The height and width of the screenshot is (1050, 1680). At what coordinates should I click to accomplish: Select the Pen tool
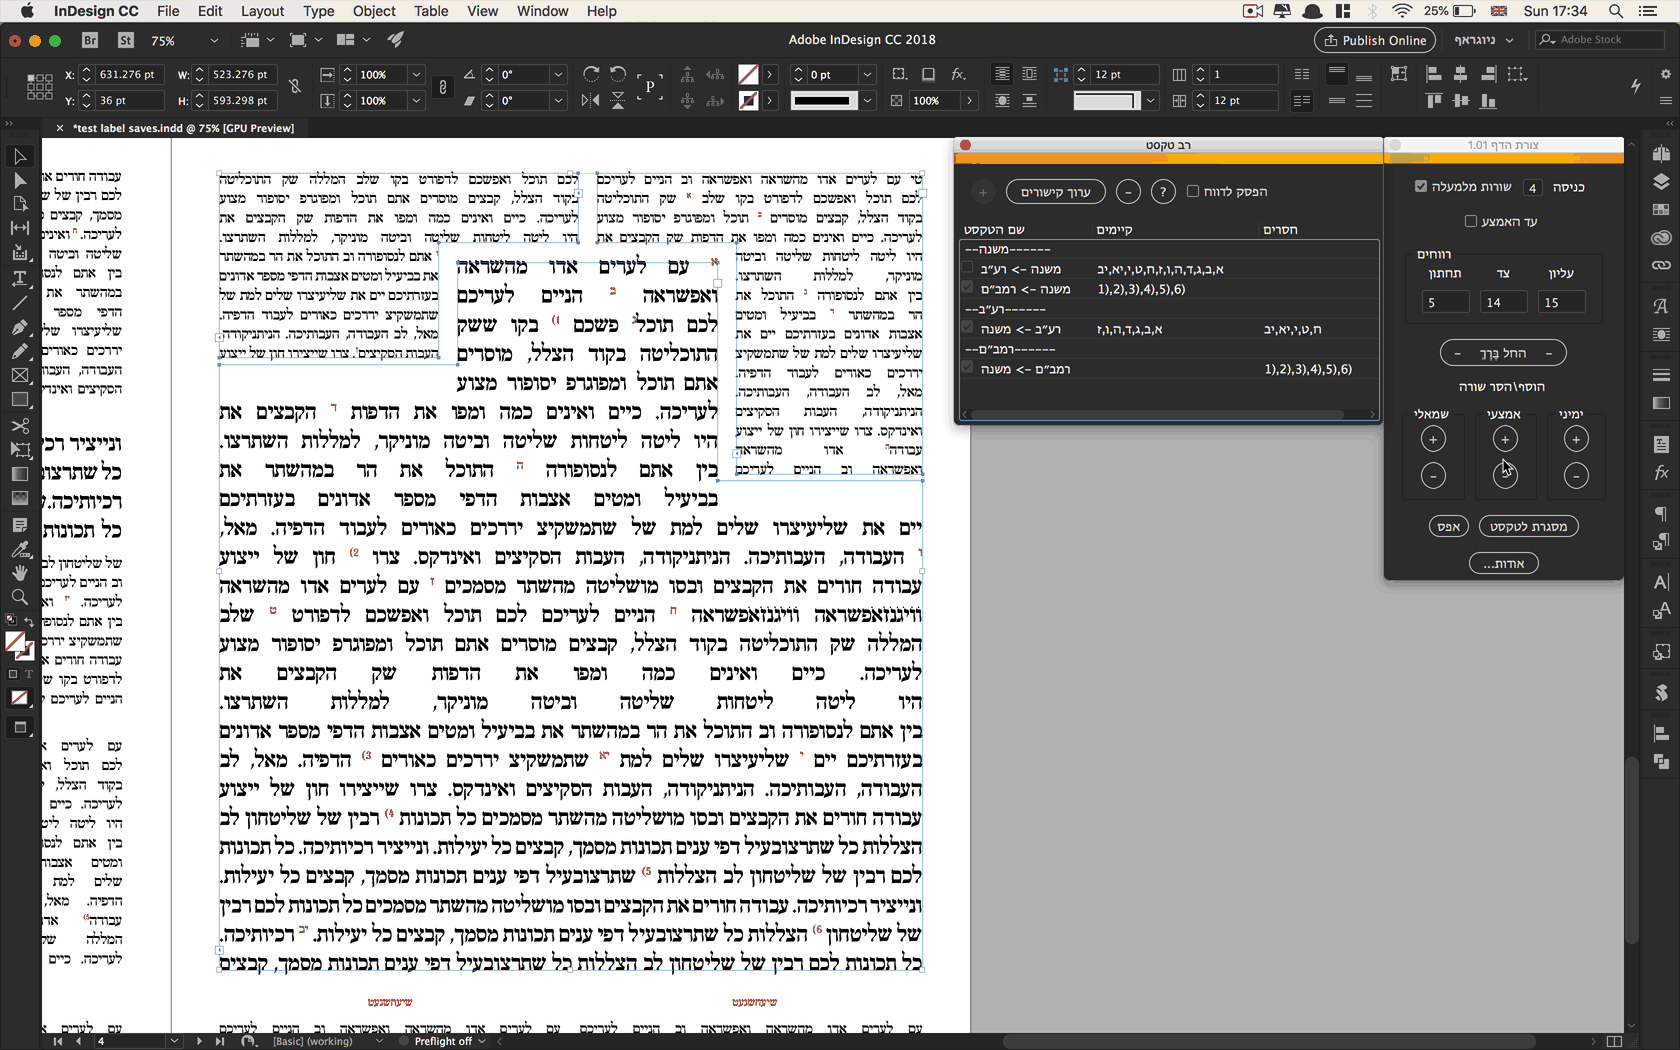pyautogui.click(x=19, y=327)
